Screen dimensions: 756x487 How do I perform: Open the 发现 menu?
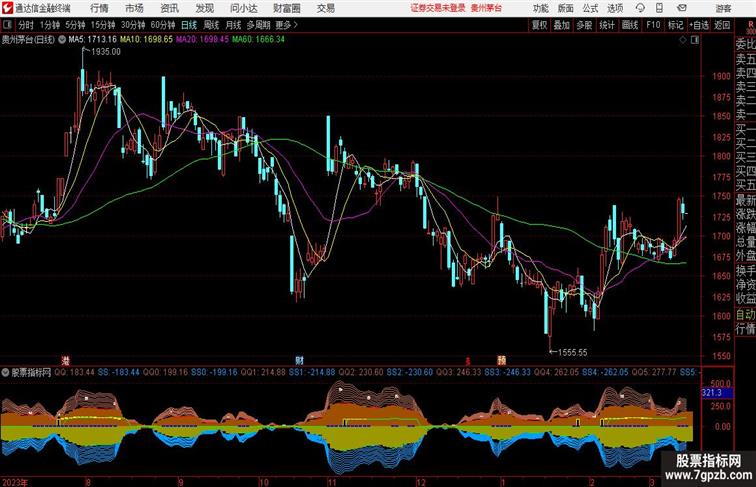click(x=204, y=8)
